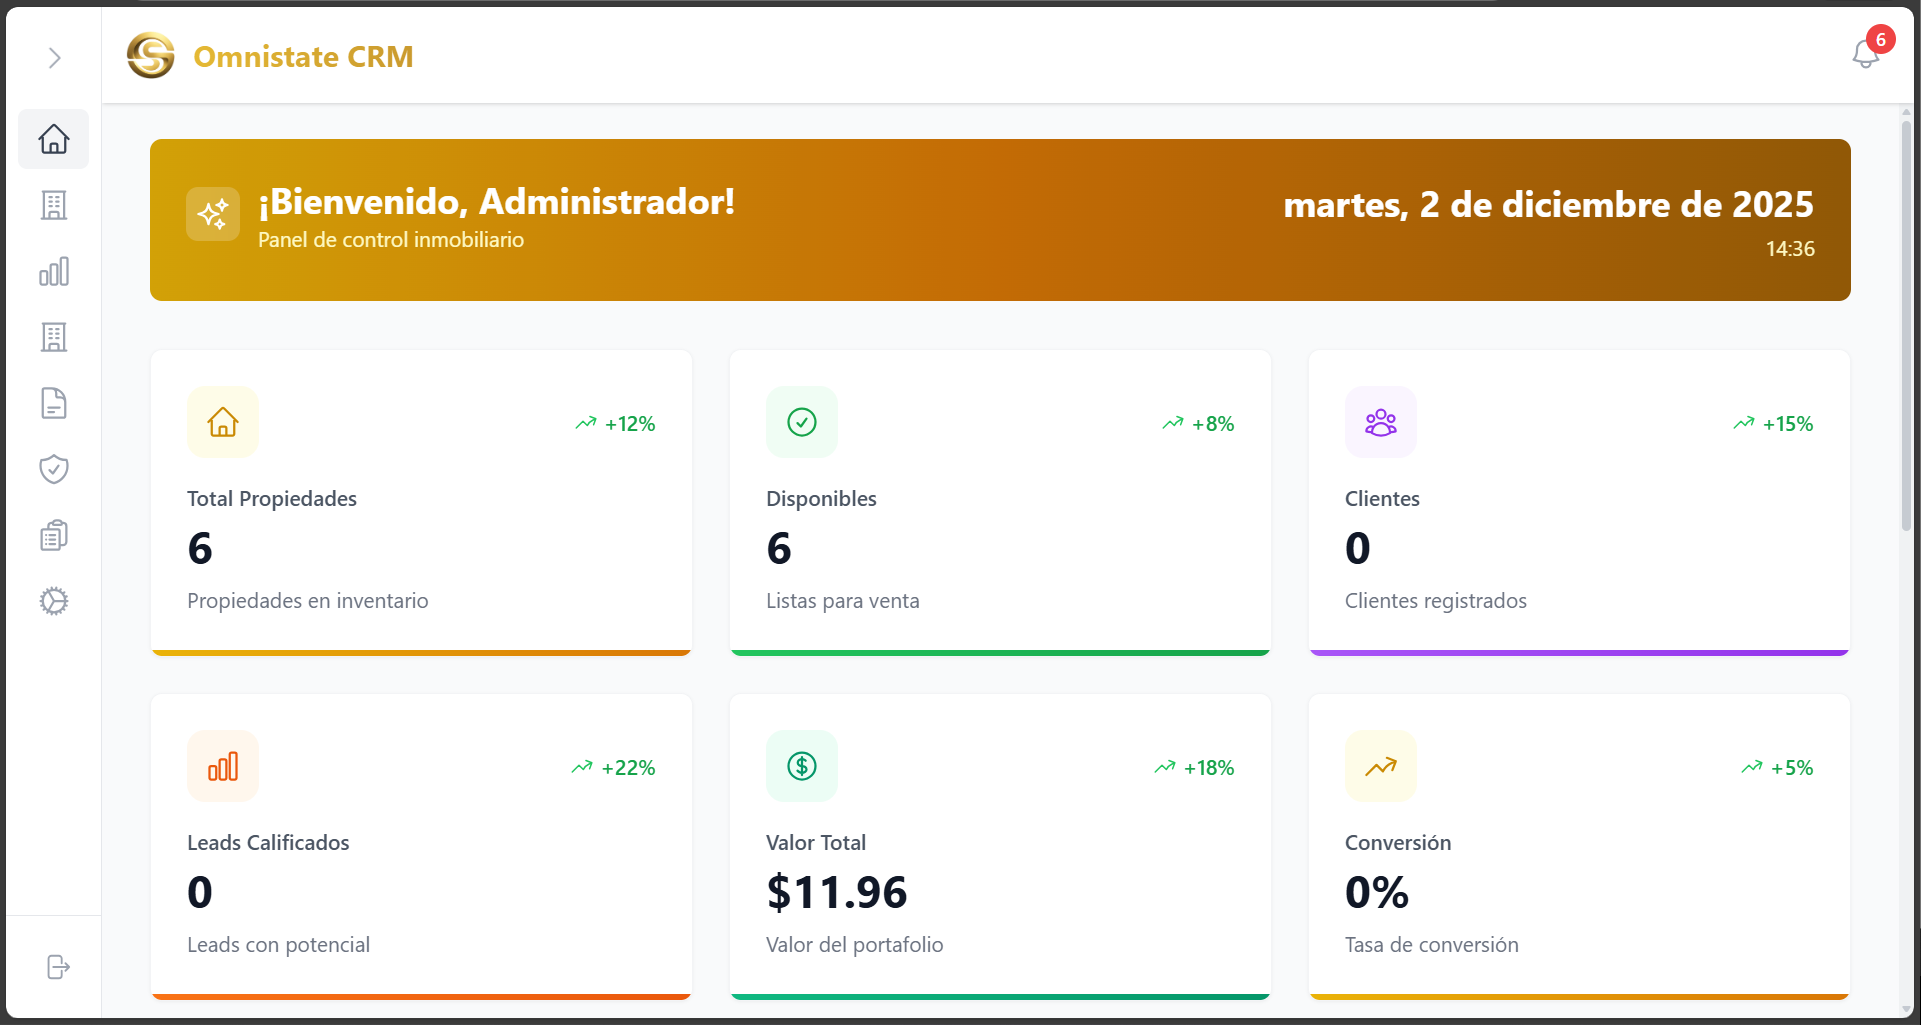The image size is (1921, 1025).
Task: Click the second building icon in the sidebar
Action: pyautogui.click(x=53, y=337)
